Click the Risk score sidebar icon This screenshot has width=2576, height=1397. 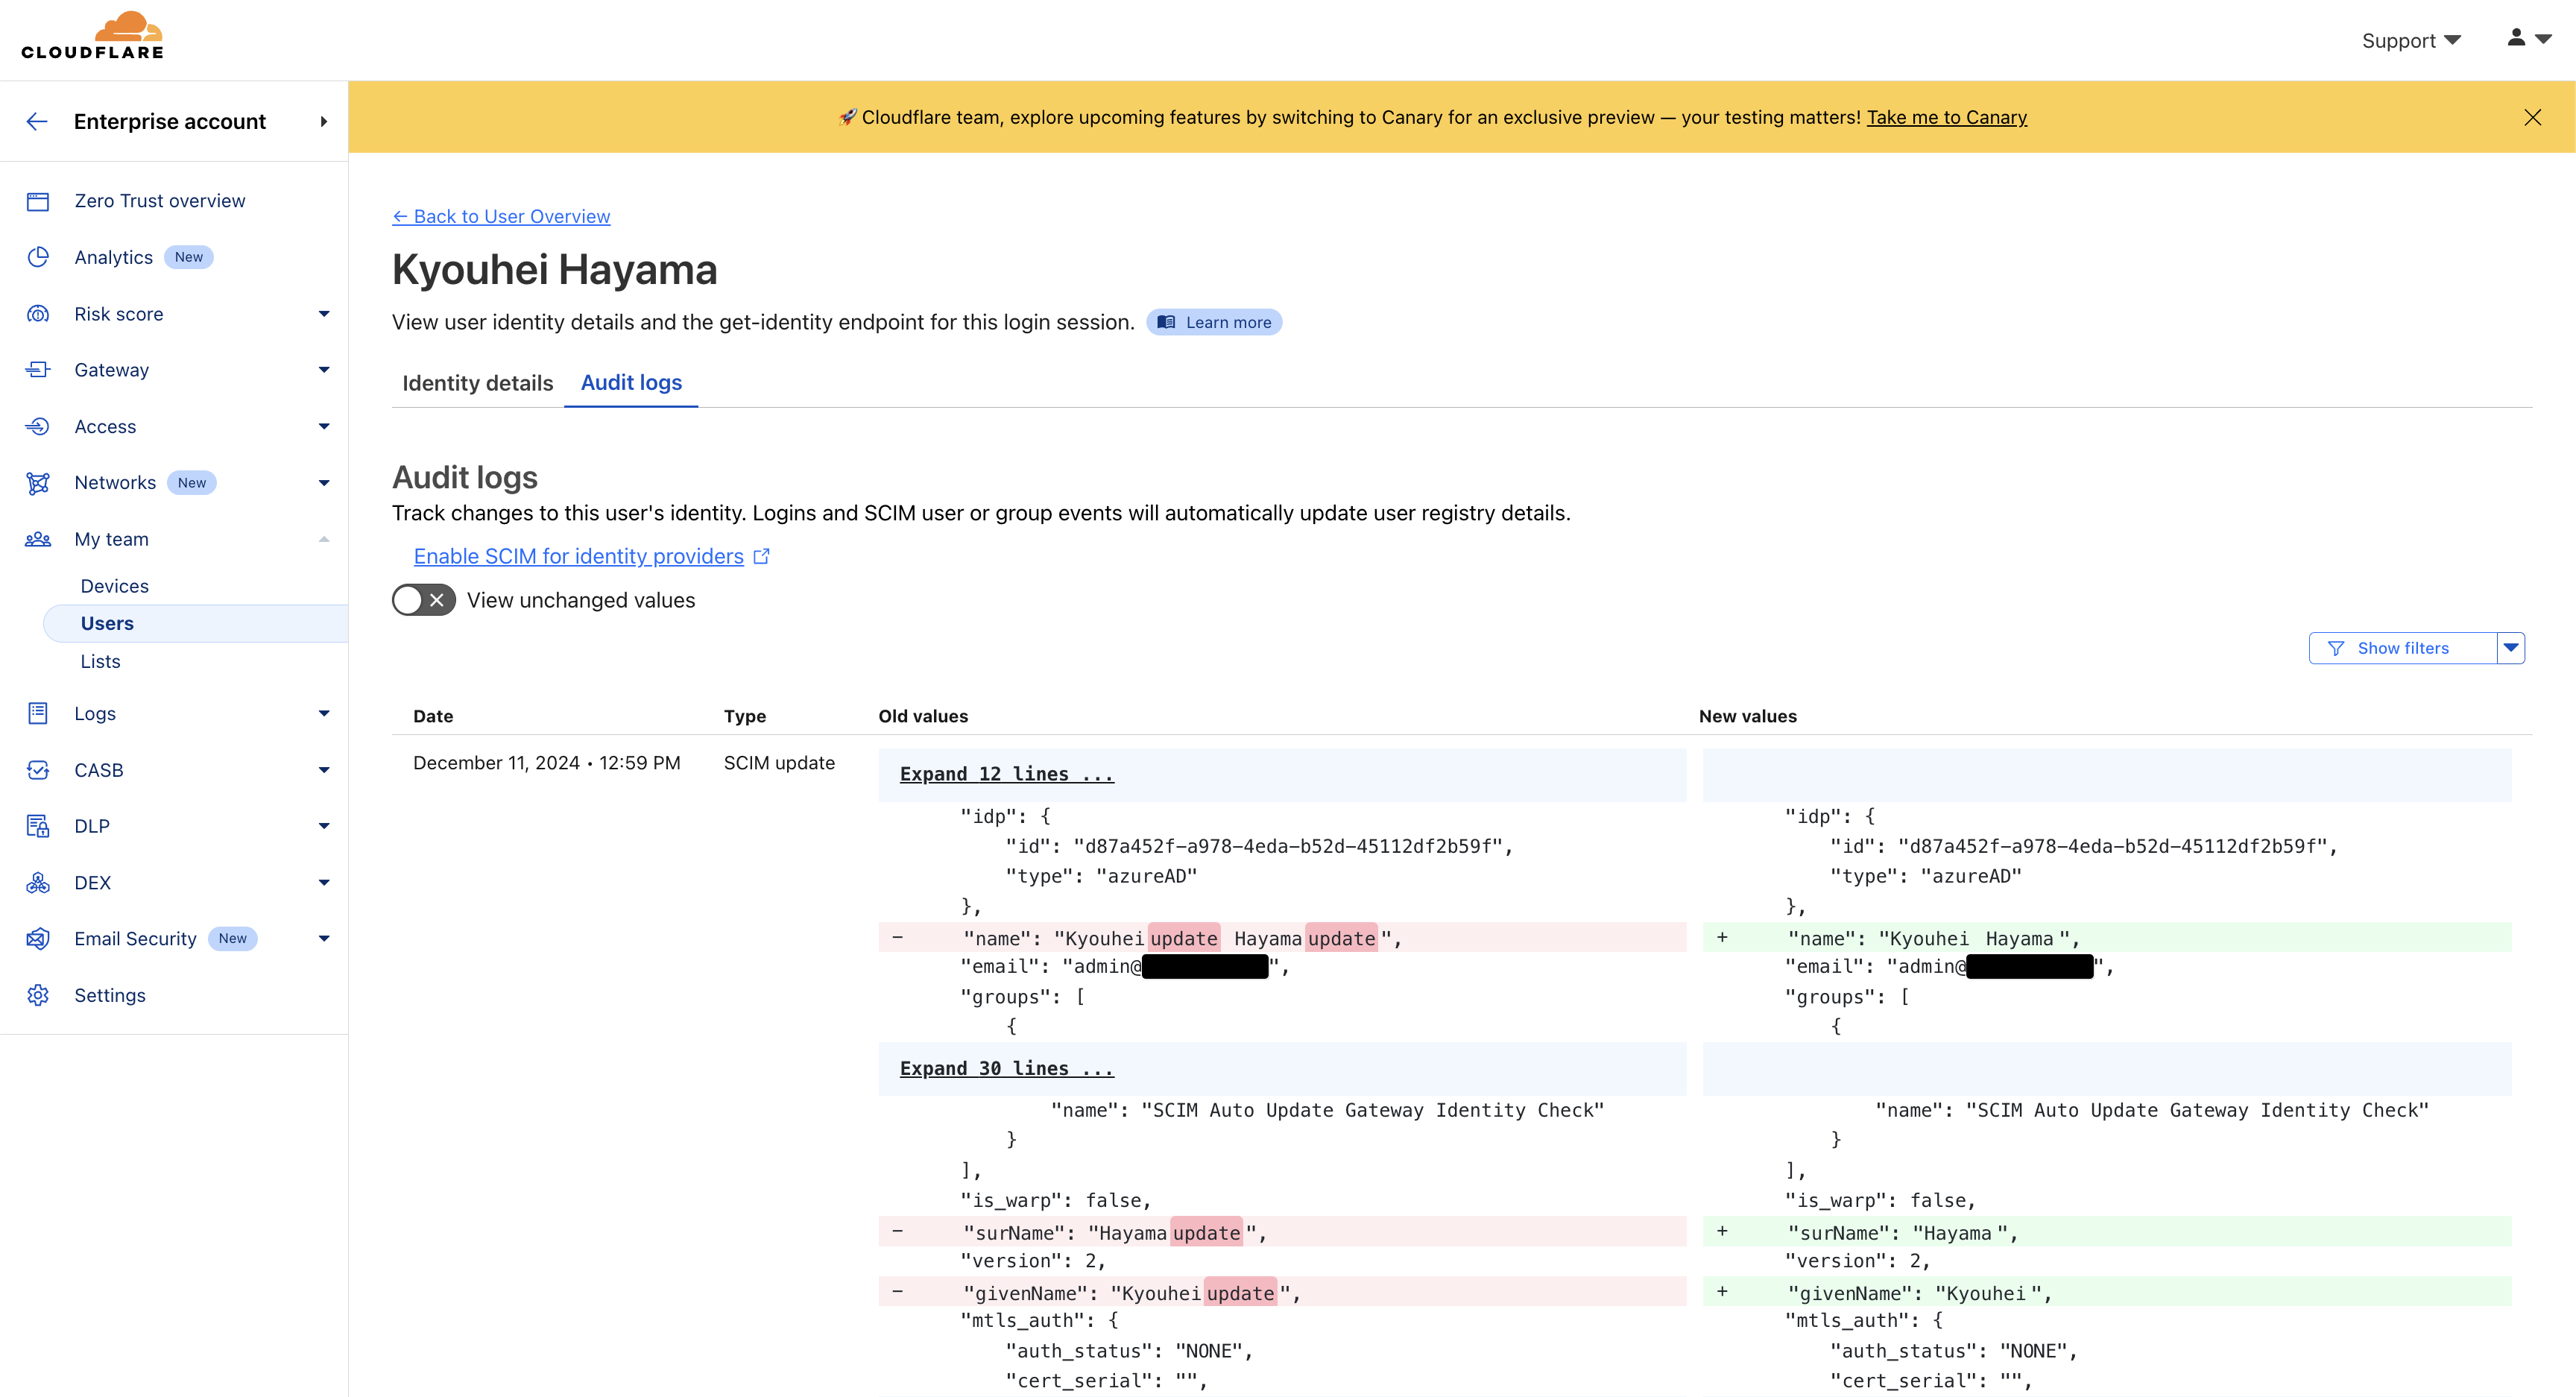pos(38,314)
